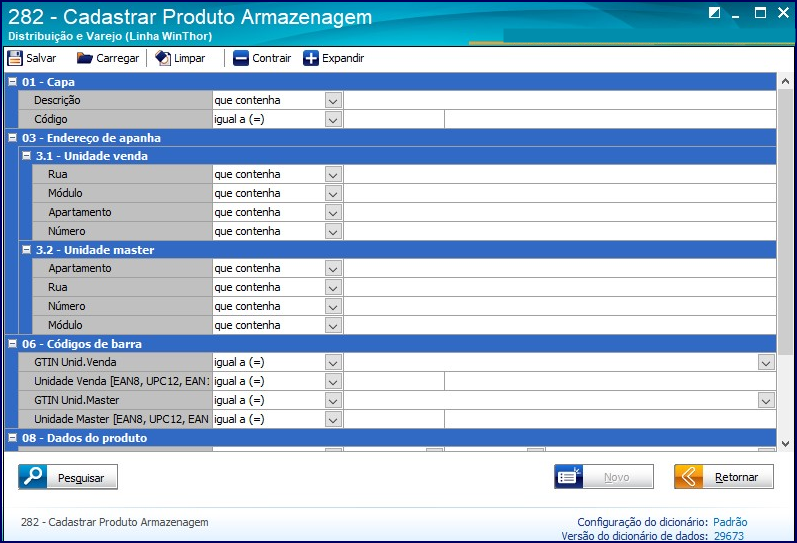
Task: Open GTIN Unid.Master value dropdown arrow
Action: (x=766, y=401)
